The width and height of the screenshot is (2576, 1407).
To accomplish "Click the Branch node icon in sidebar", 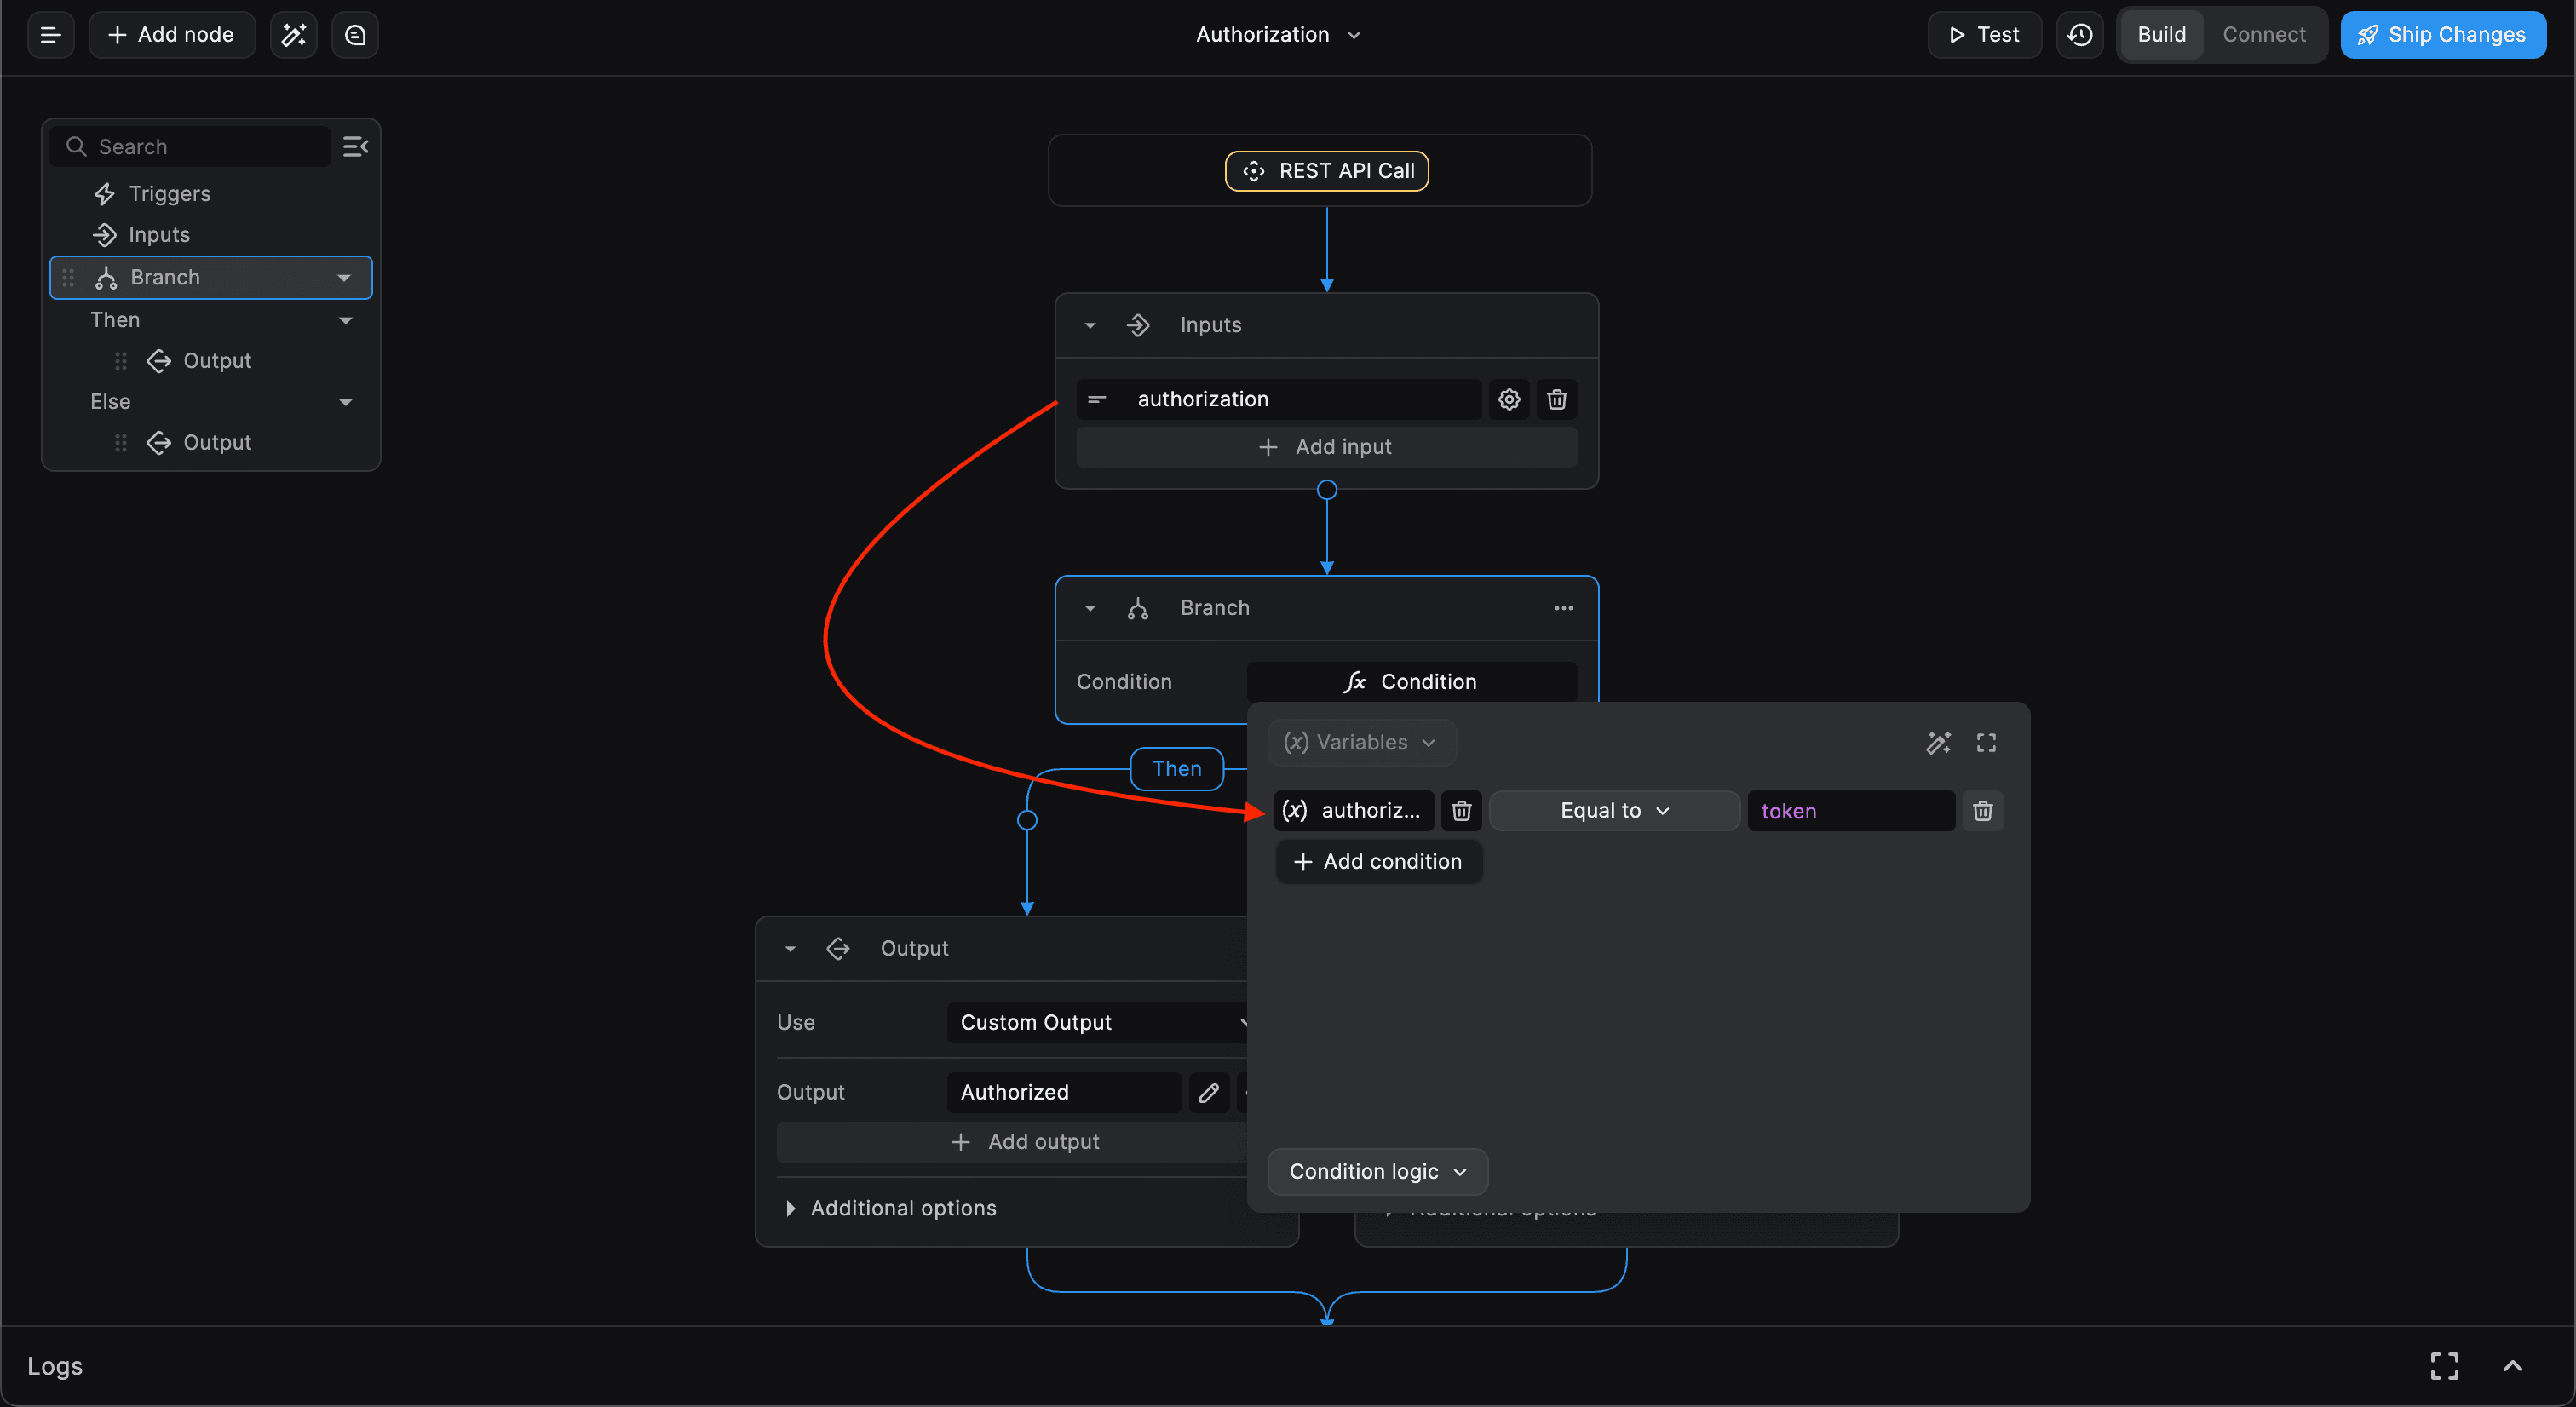I will coord(106,278).
